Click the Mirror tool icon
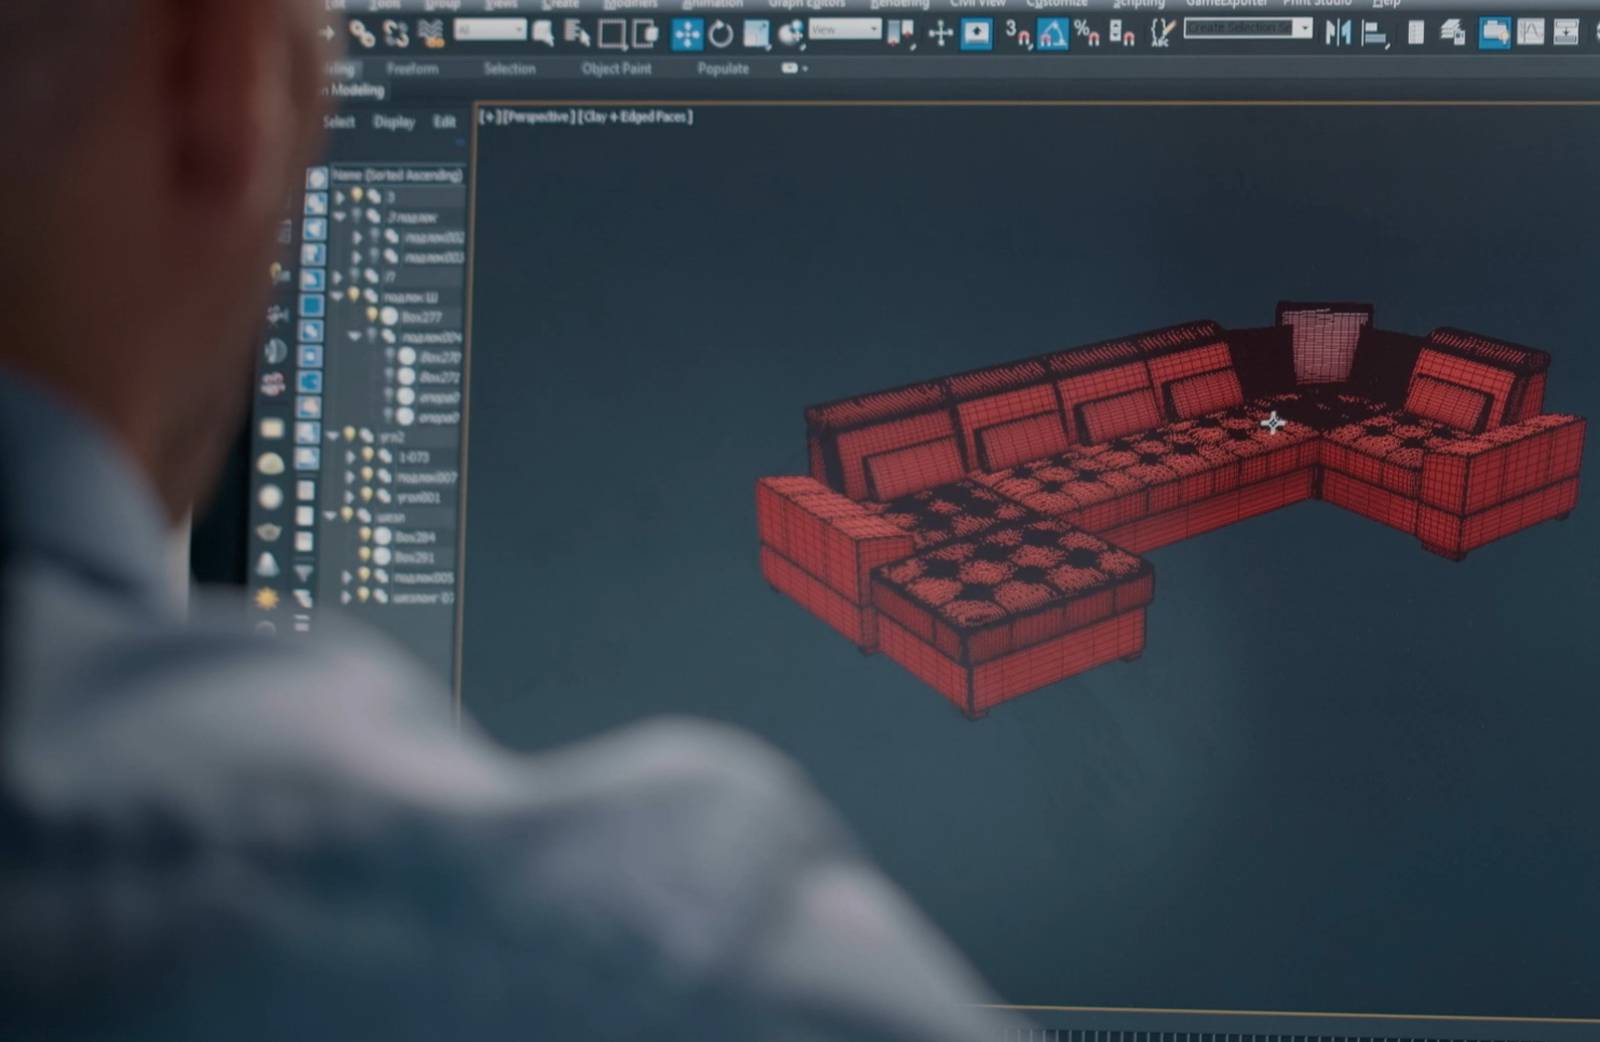The width and height of the screenshot is (1600, 1042). [x=1338, y=33]
